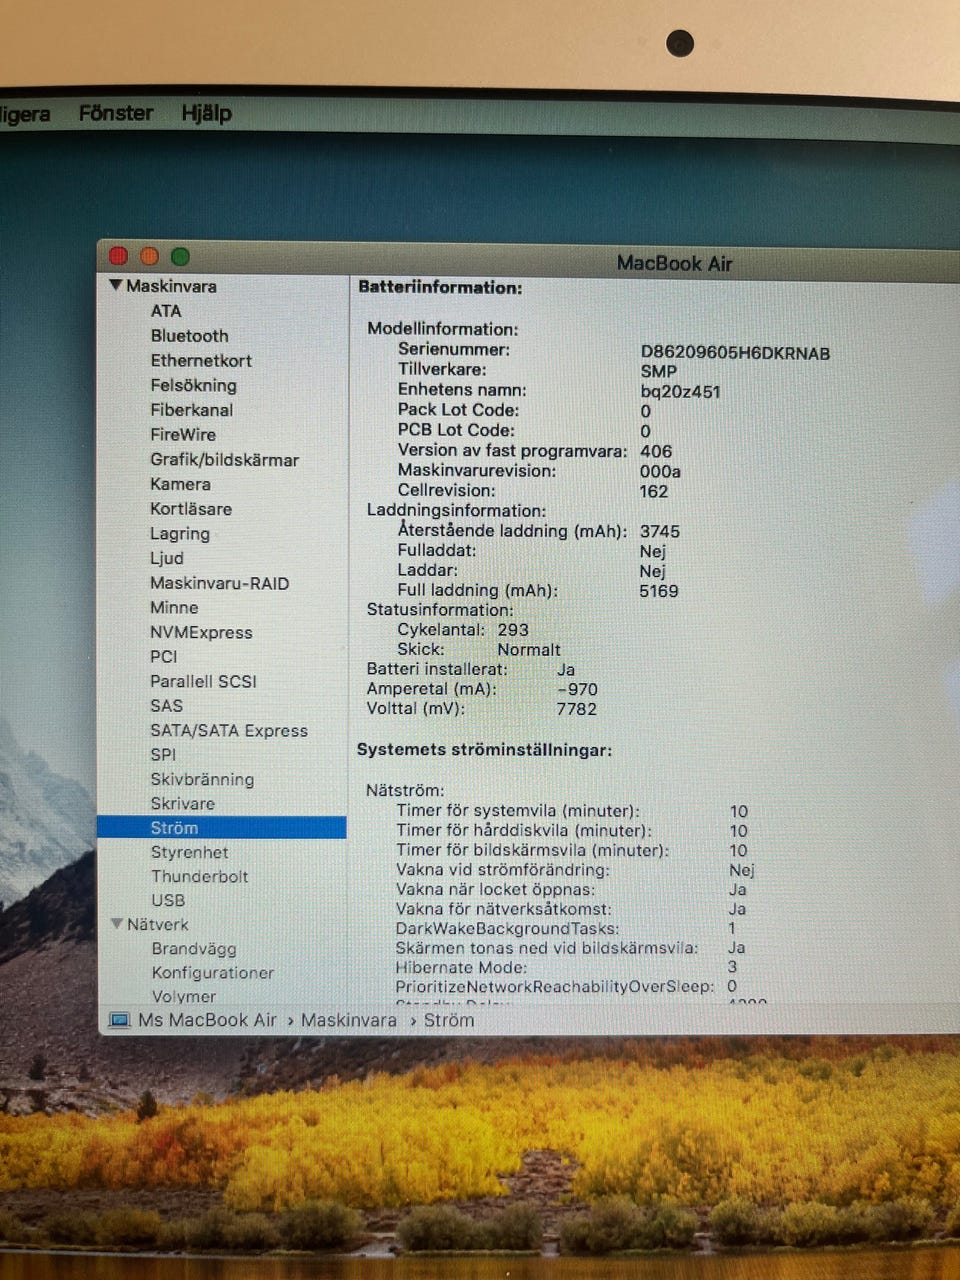The image size is (960, 1280).
Task: Select Ljud in the sidebar
Action: tap(167, 558)
